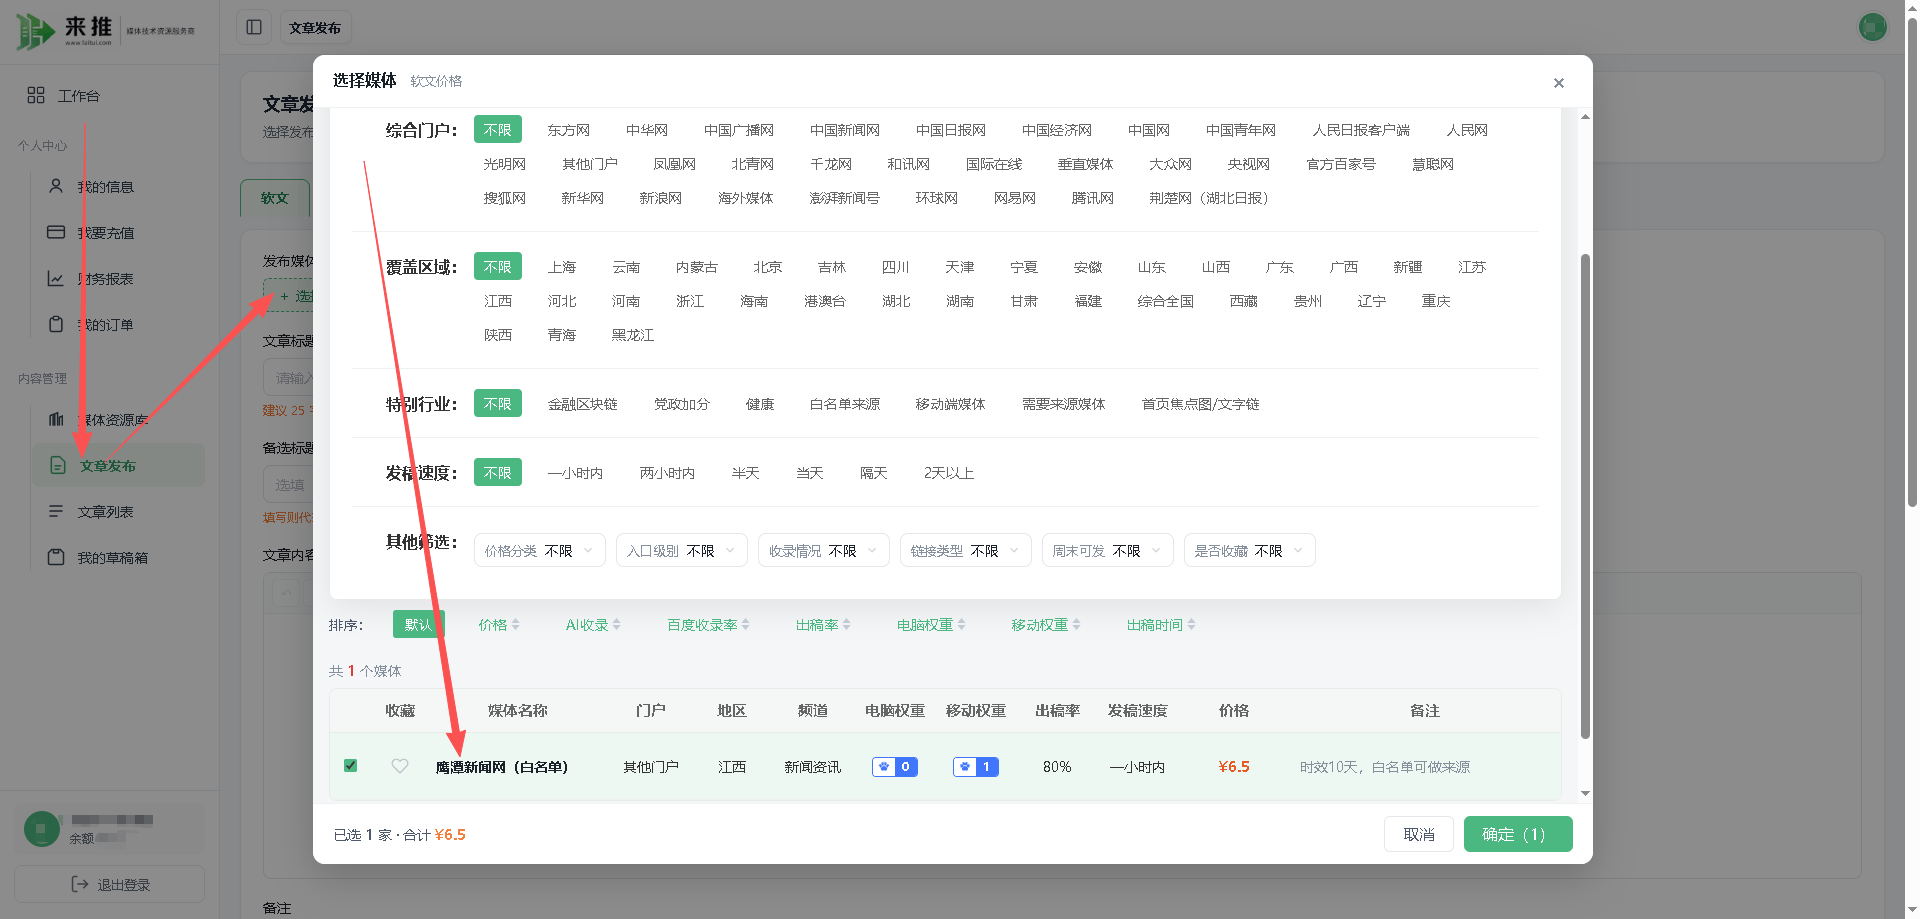Sort media by 电脑权重 in sort bar
Screen dimensions: 1920x919
click(x=931, y=625)
